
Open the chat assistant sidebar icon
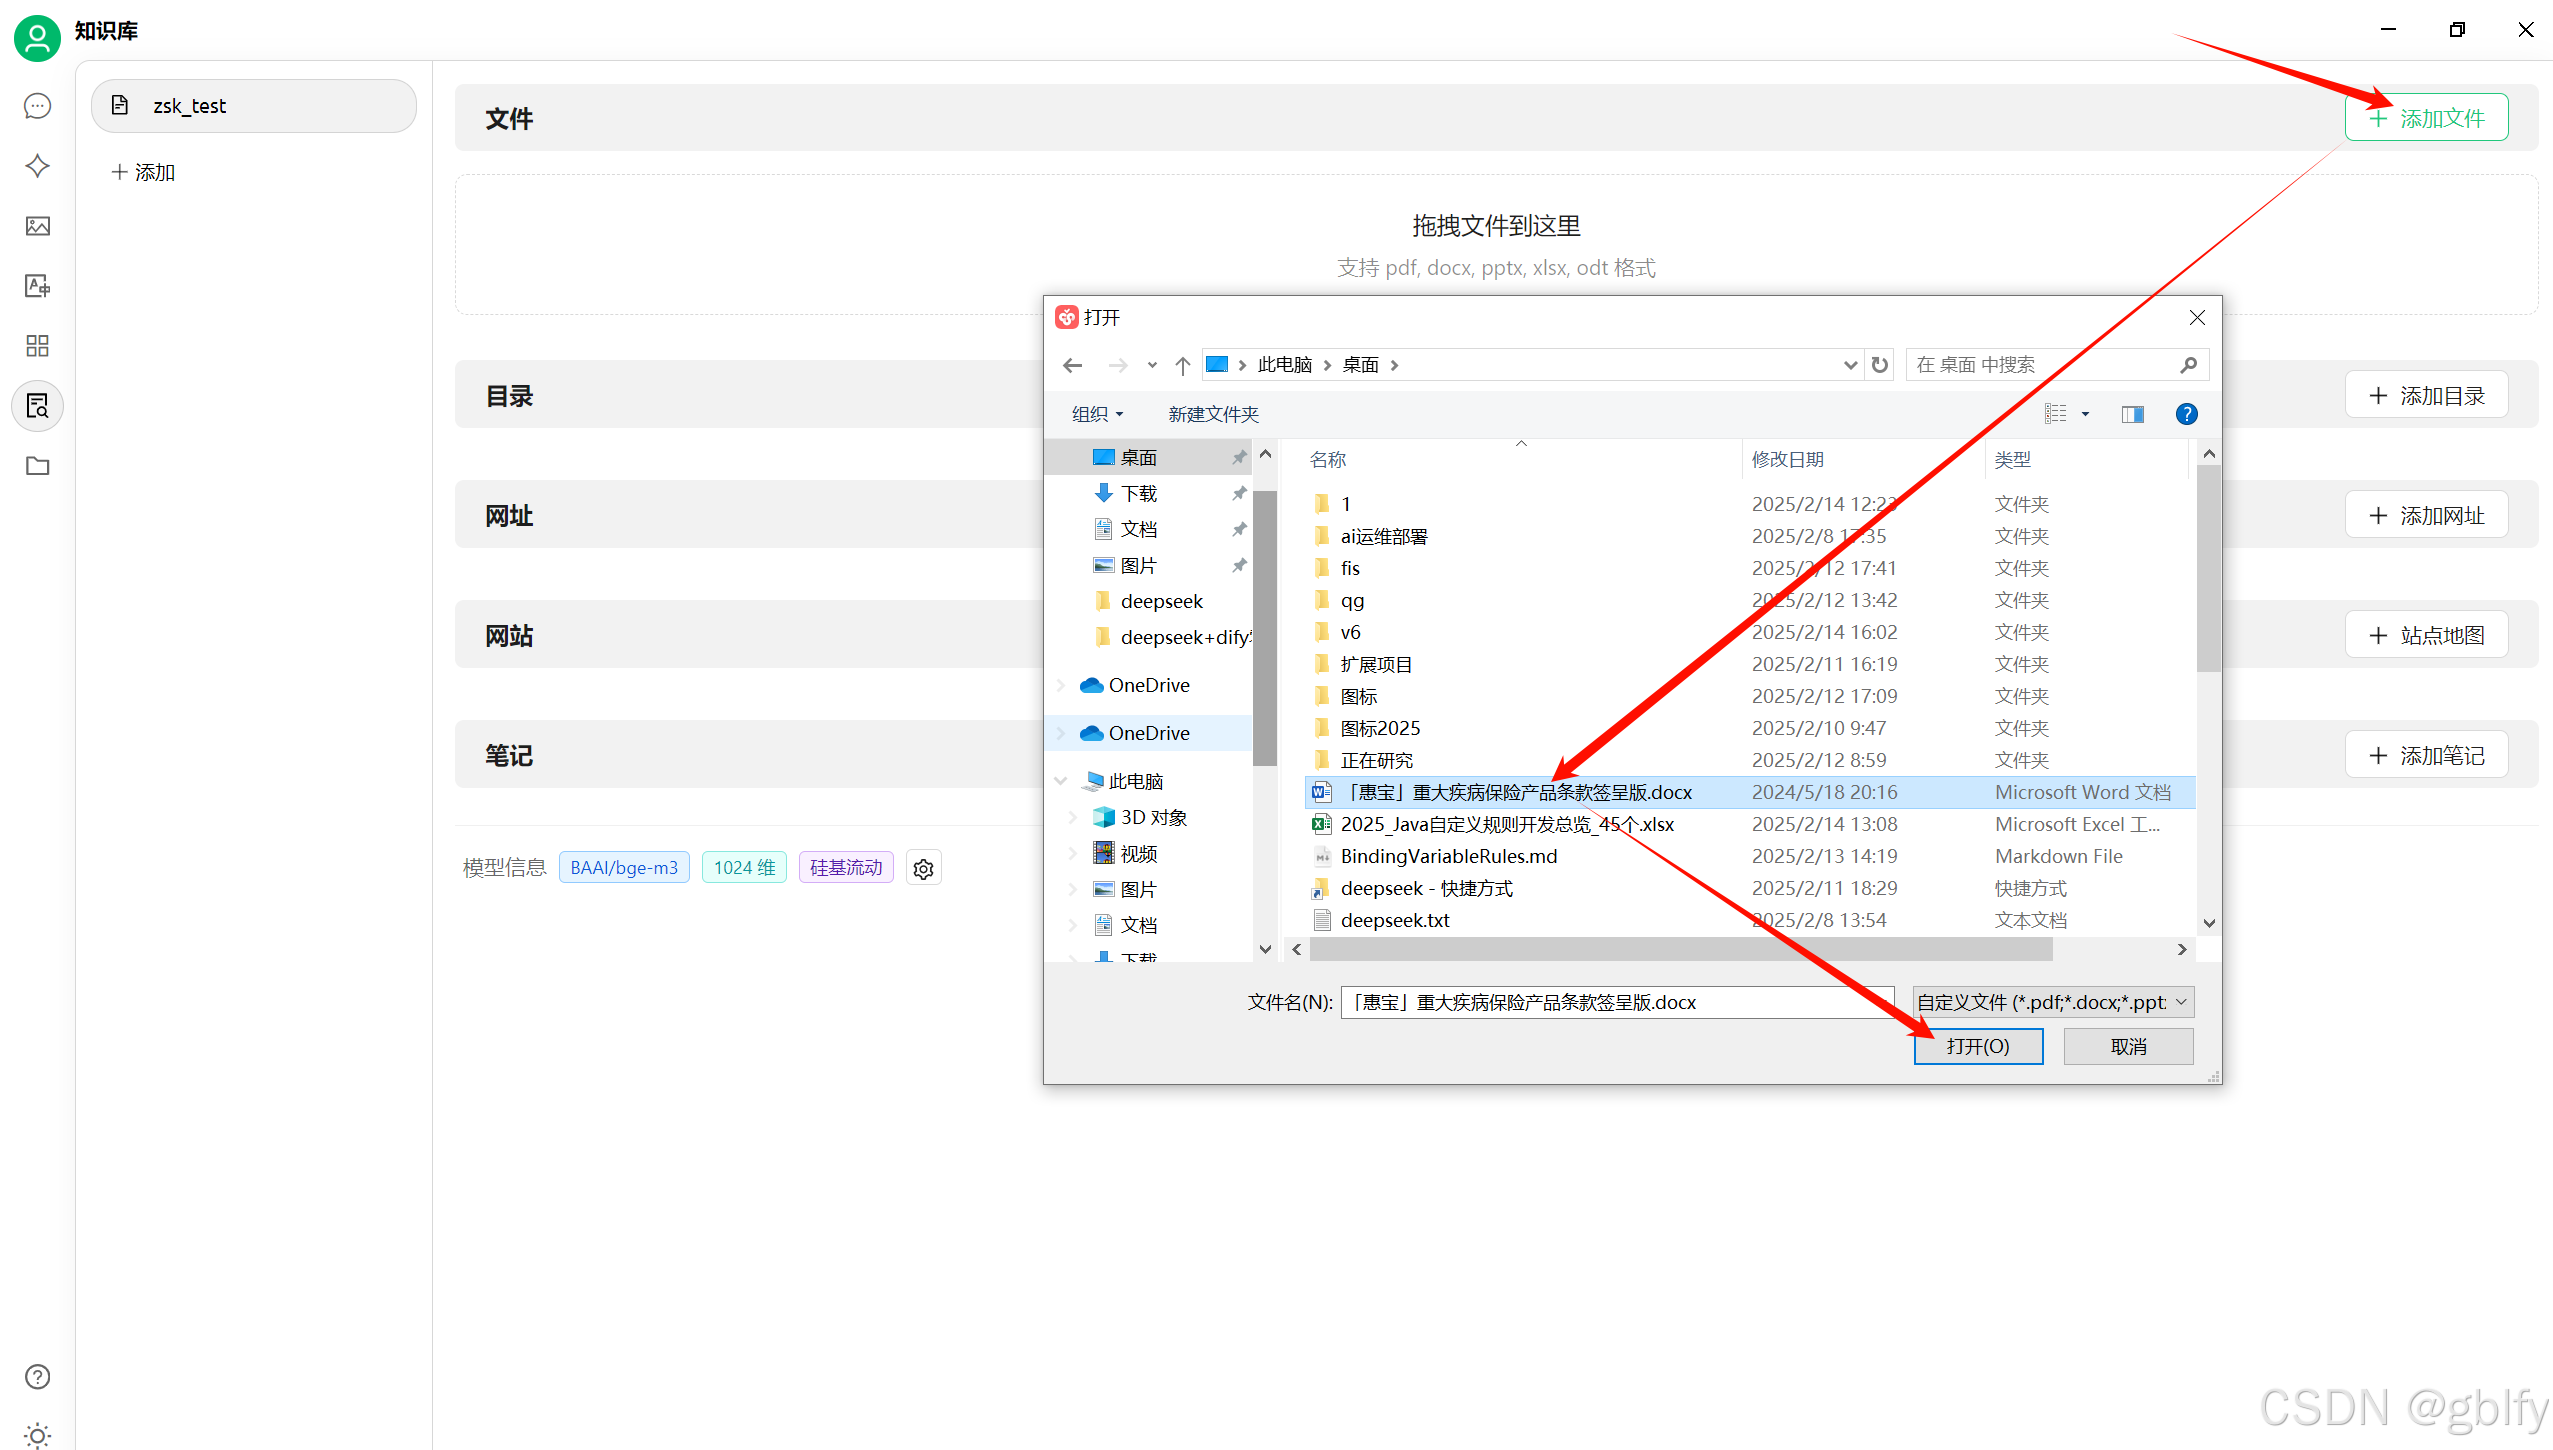pyautogui.click(x=37, y=106)
